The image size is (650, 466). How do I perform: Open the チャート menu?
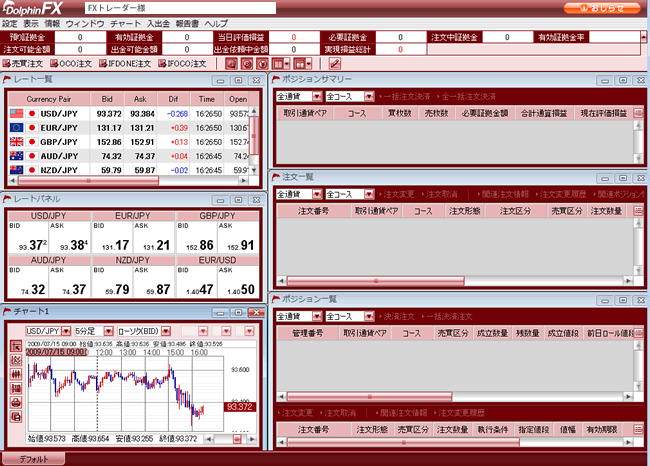[126, 24]
